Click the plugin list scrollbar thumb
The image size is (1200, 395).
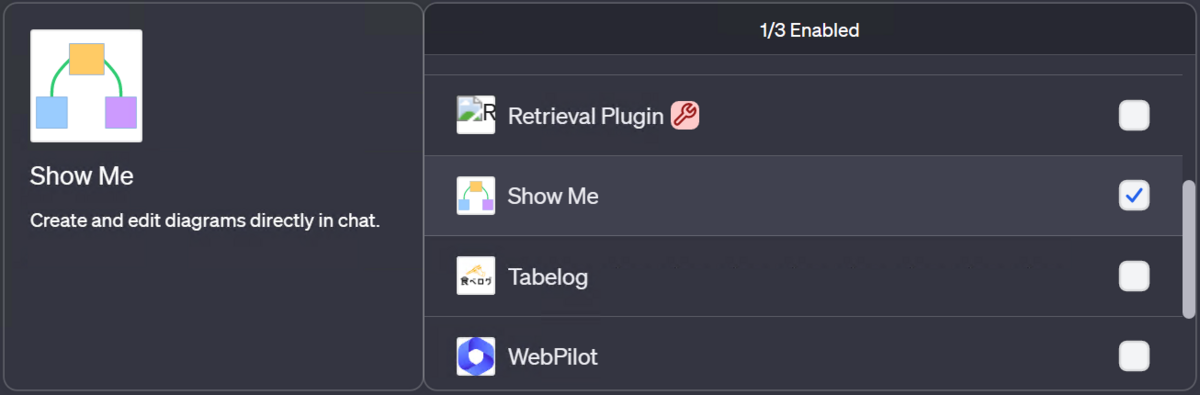[1188, 250]
